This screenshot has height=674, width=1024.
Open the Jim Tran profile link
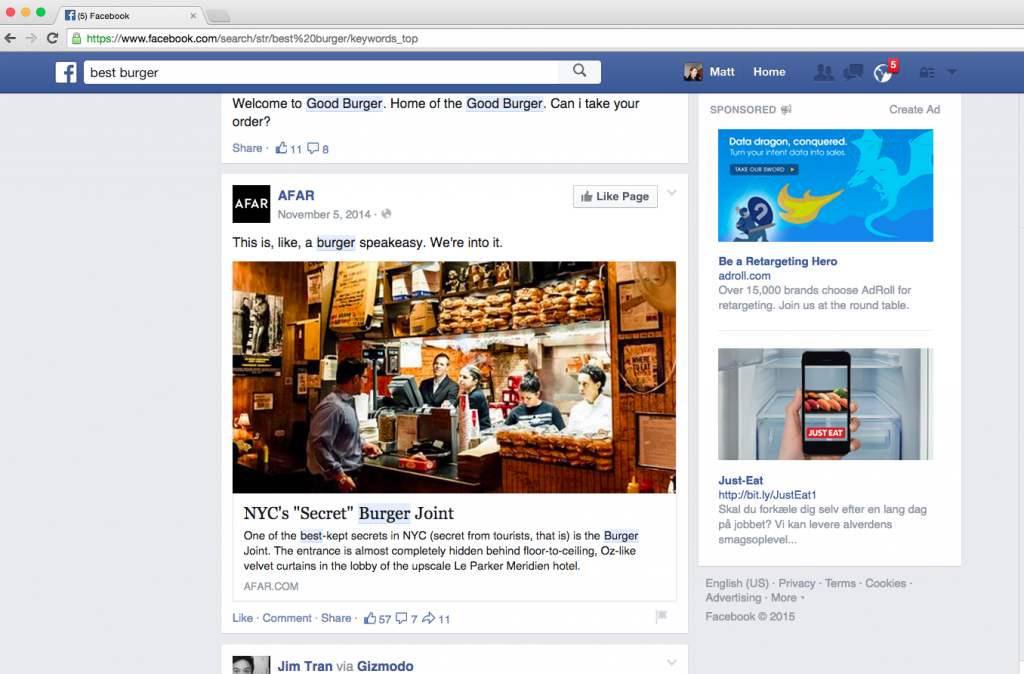tap(305, 666)
